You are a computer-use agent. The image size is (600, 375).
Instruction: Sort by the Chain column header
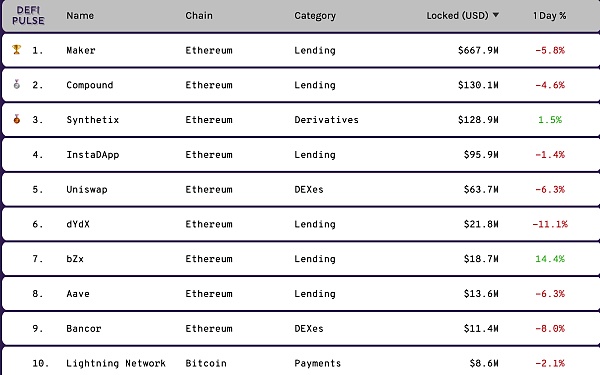(x=199, y=16)
